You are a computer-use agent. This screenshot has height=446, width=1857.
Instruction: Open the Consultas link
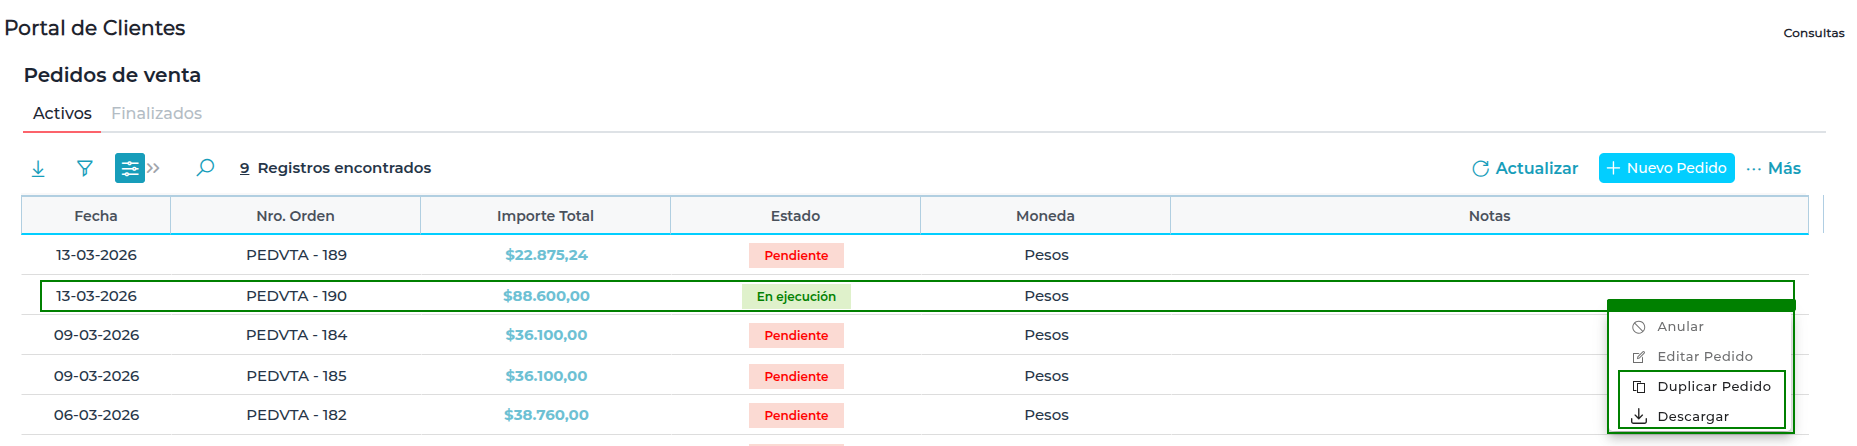tap(1813, 33)
